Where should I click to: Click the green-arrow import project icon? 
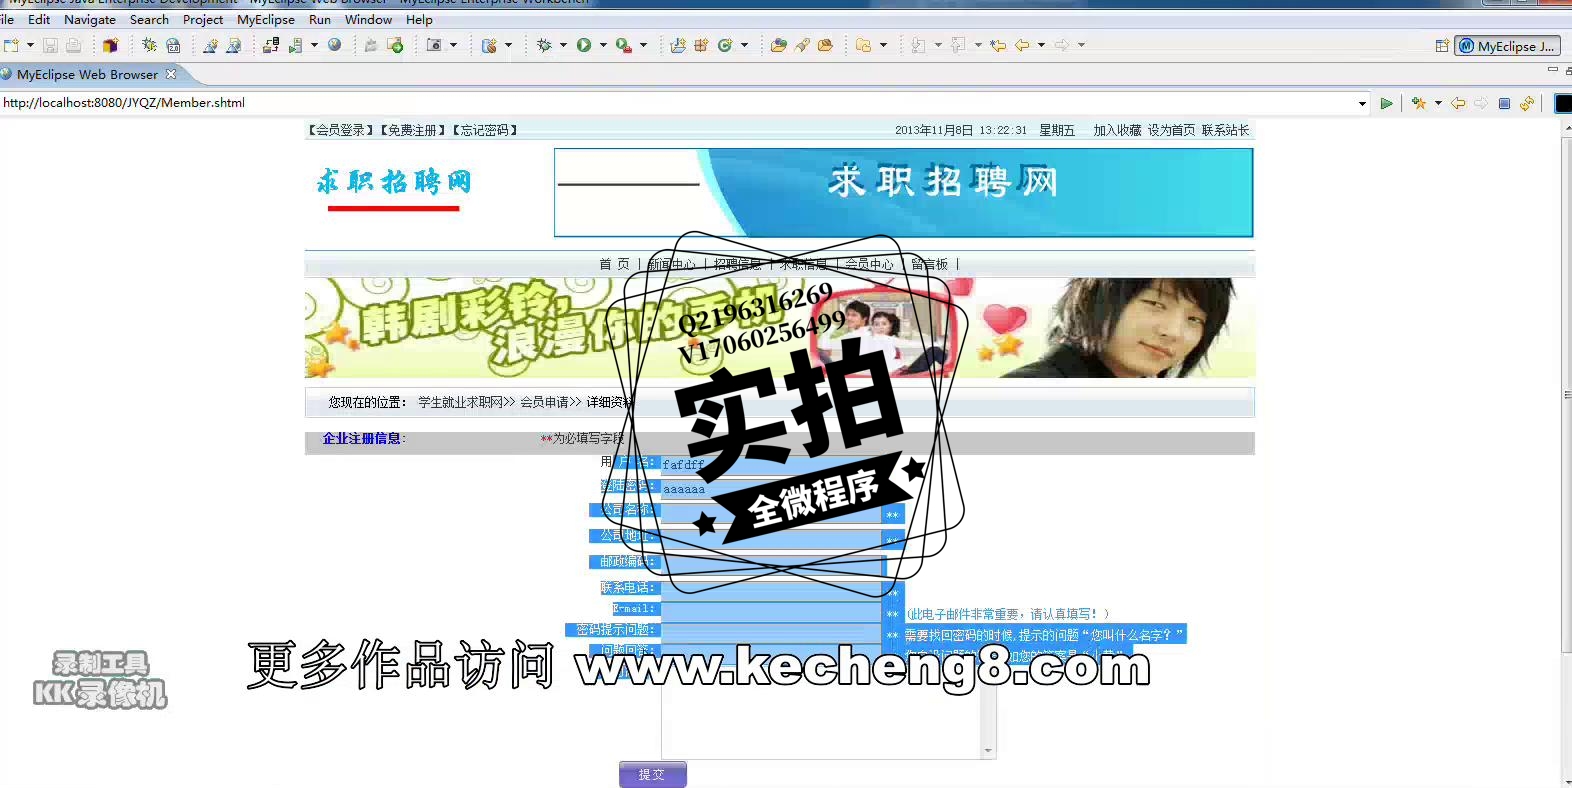coord(395,45)
